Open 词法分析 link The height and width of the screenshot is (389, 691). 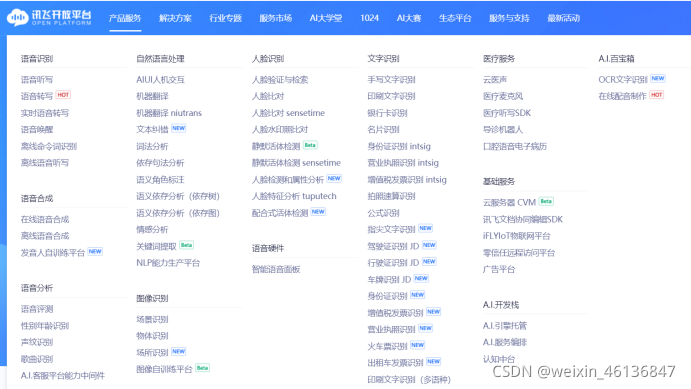click(152, 146)
